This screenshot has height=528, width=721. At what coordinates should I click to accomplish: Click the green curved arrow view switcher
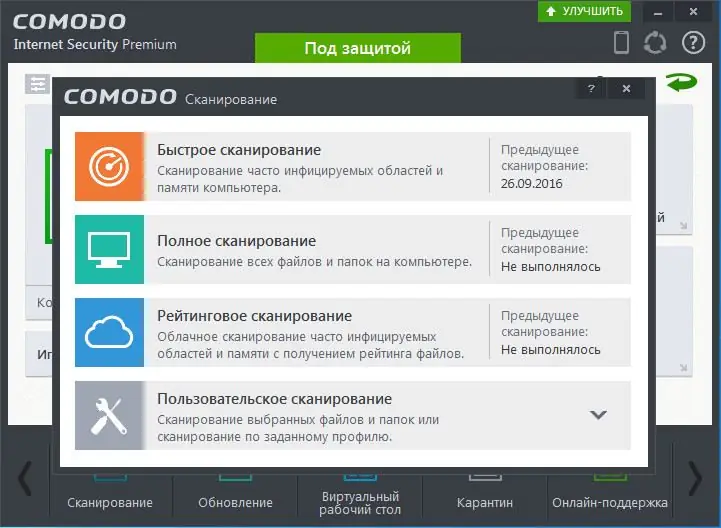(x=681, y=83)
